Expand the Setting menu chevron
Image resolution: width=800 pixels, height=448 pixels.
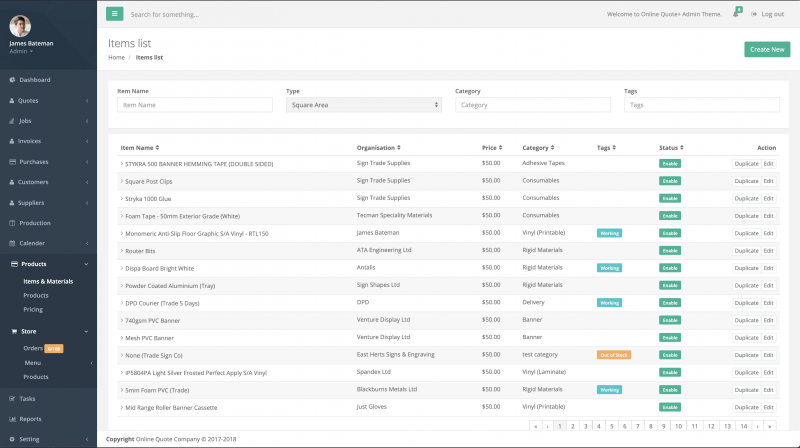87,439
